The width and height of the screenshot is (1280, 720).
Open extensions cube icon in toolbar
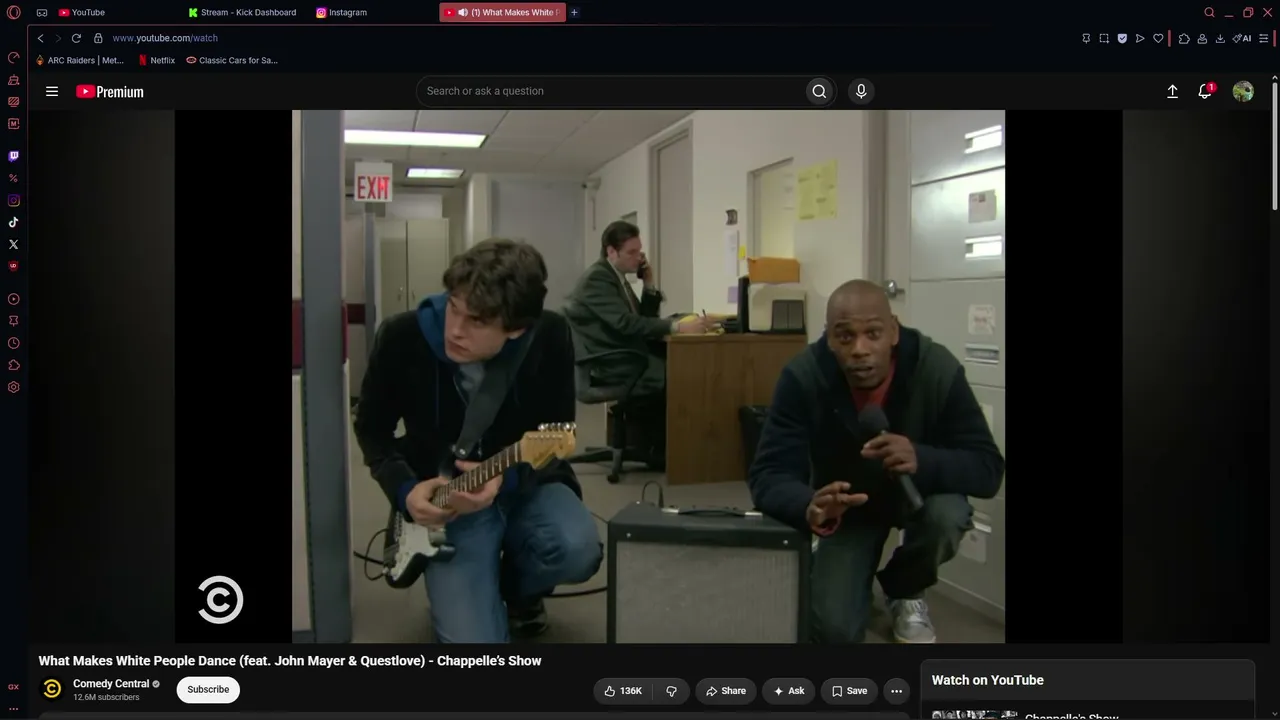click(x=1184, y=38)
